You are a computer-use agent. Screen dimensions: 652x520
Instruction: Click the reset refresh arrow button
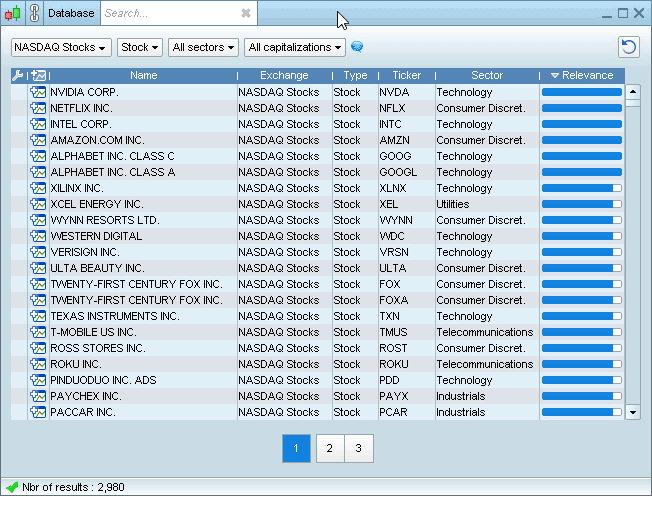(x=628, y=47)
